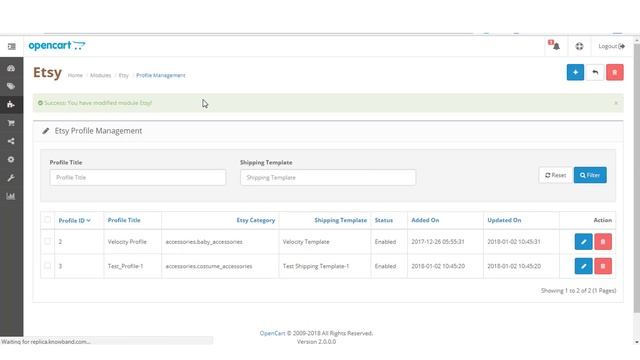Click the Etsy Profile Management panel heading
This screenshot has height=360, width=640.
click(x=98, y=131)
